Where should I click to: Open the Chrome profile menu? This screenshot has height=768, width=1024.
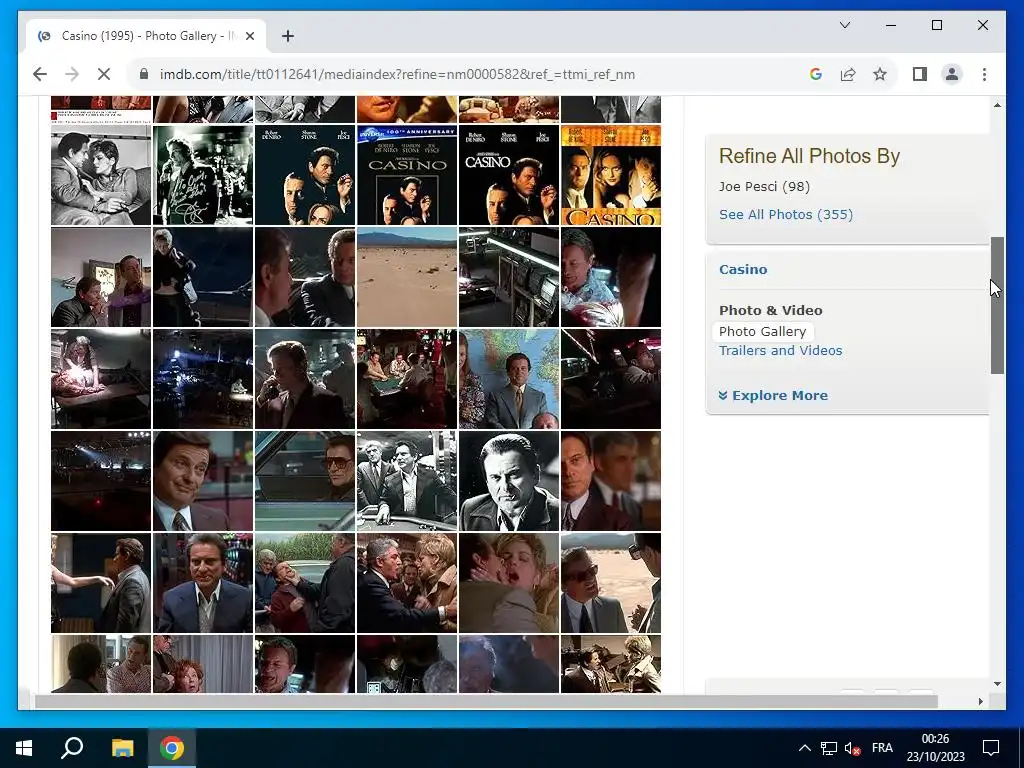click(x=952, y=74)
